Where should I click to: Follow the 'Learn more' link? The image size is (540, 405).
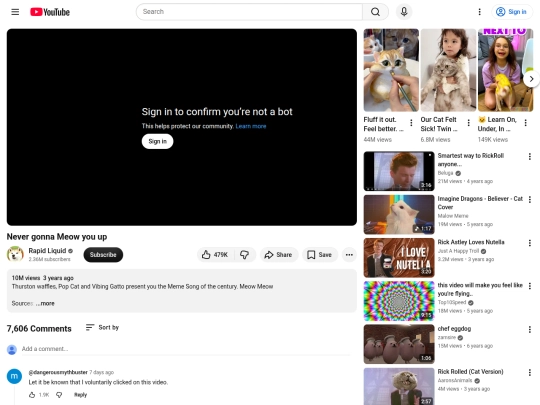click(251, 126)
